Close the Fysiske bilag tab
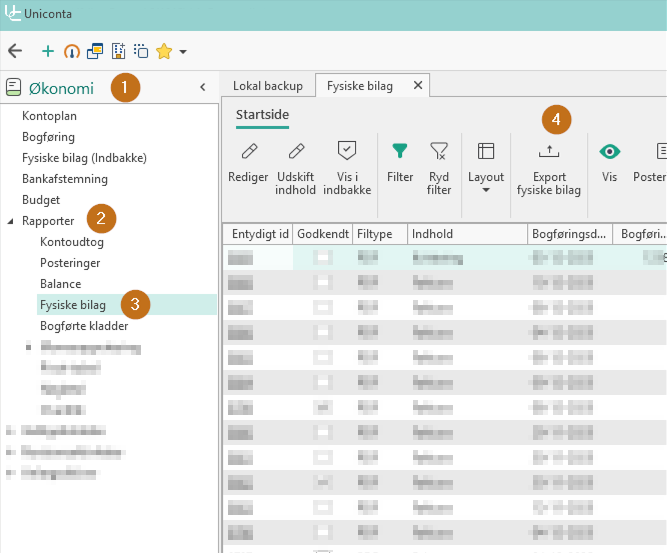The height and width of the screenshot is (553, 667). click(418, 86)
